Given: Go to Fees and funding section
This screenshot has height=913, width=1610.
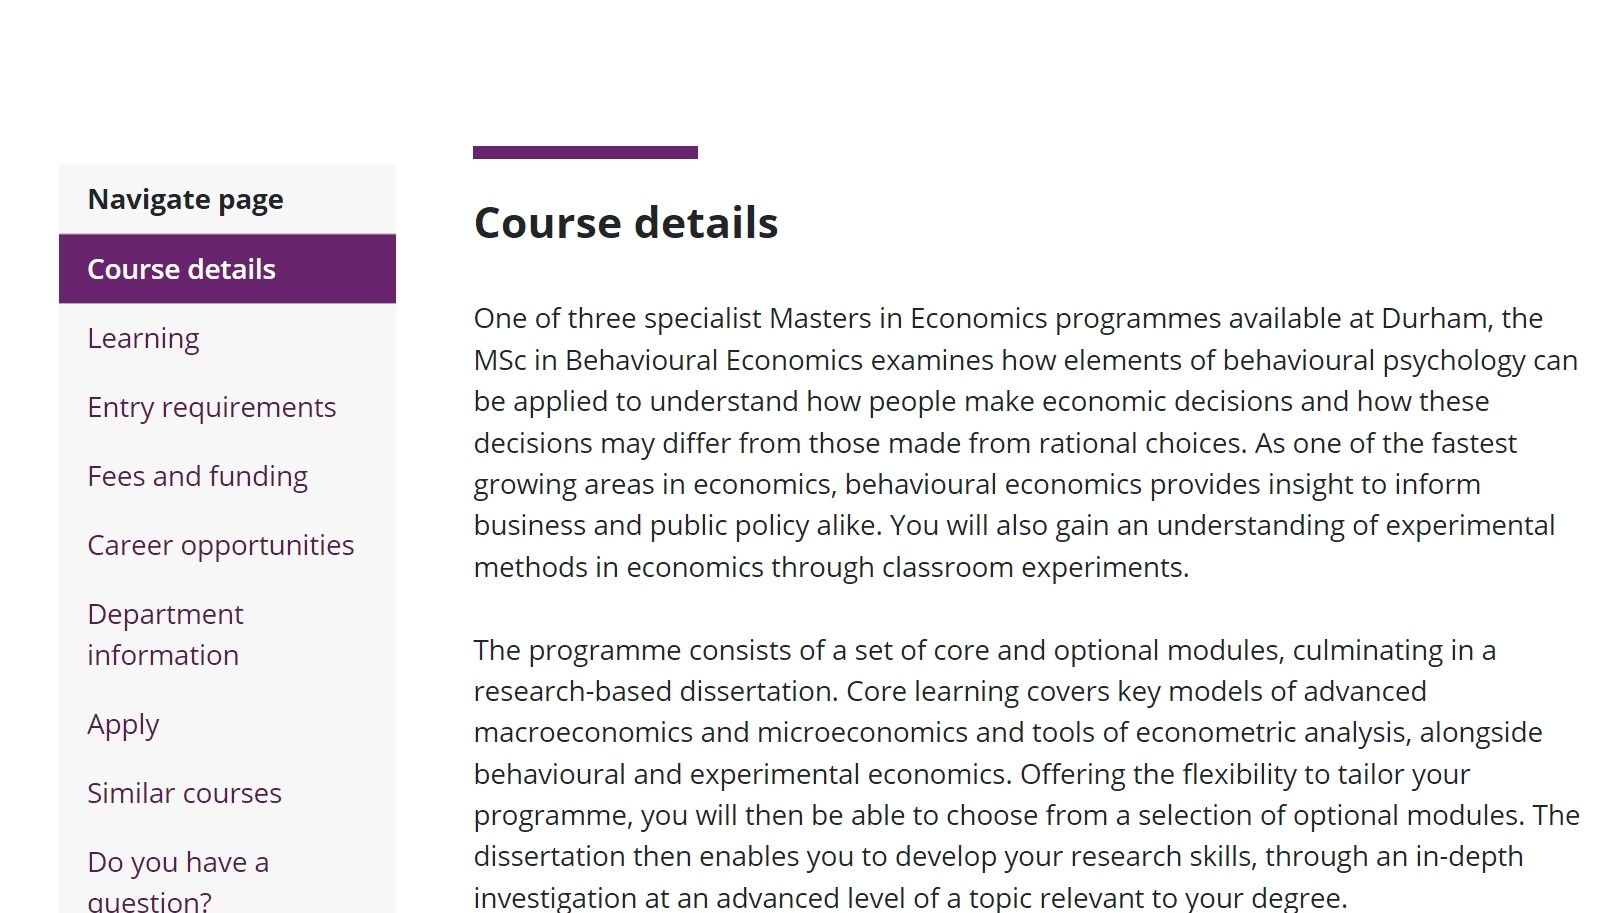Looking at the screenshot, I should pyautogui.click(x=197, y=476).
